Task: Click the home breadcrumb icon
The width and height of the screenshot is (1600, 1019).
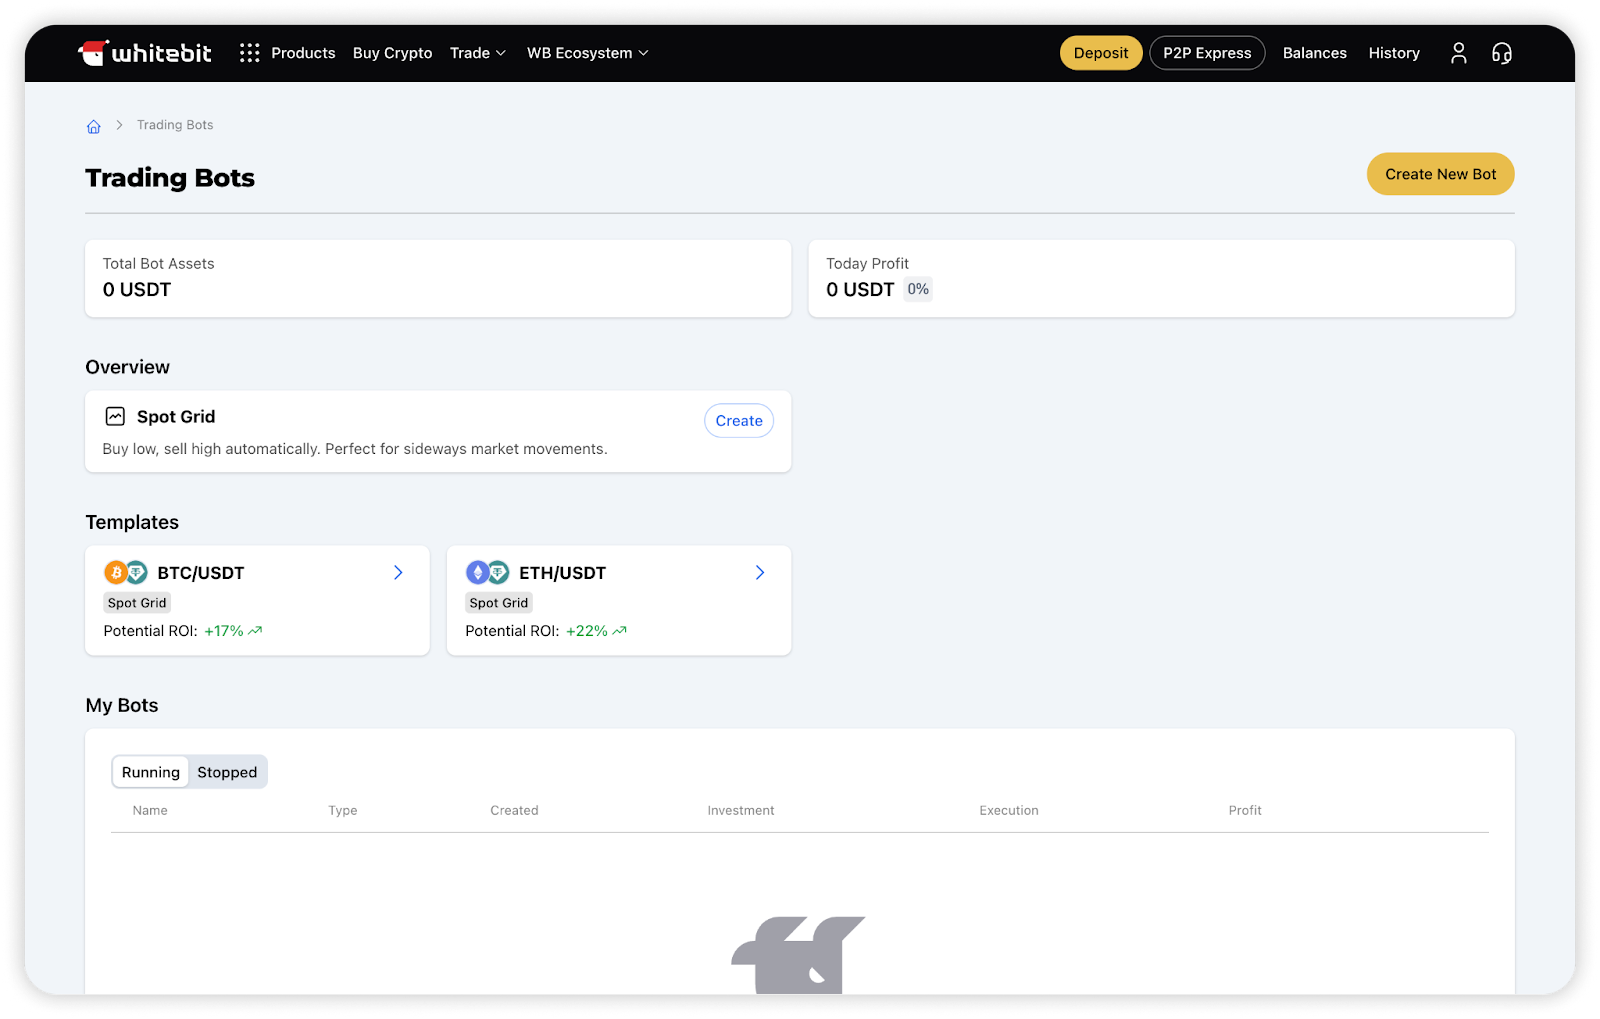Action: [x=94, y=126]
